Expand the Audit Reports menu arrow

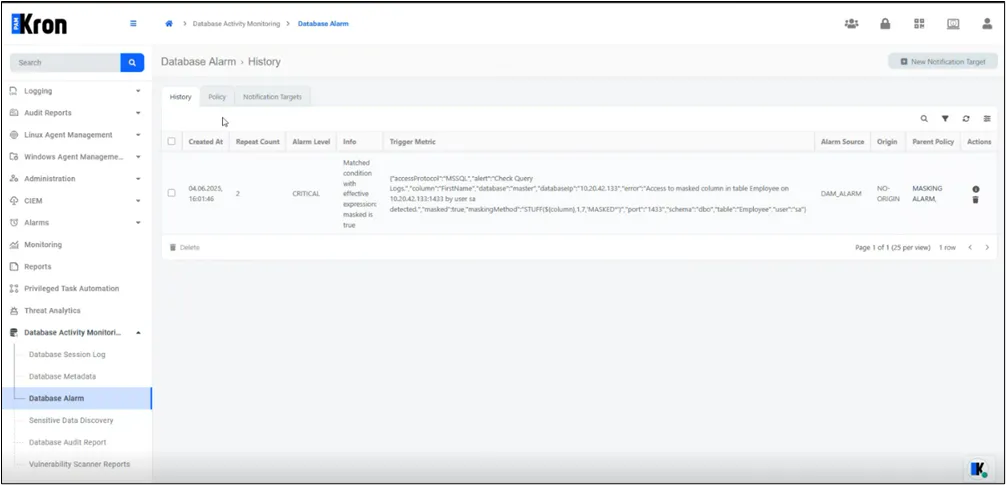click(138, 113)
